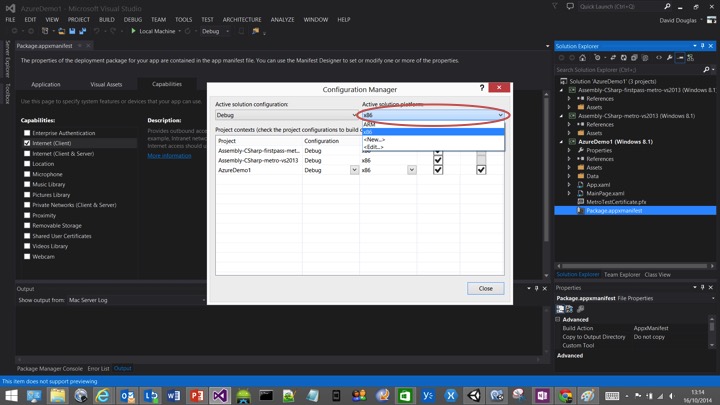This screenshot has width=720, height=405.
Task: Choose <Edit...> in platform dropdown list
Action: coord(433,147)
